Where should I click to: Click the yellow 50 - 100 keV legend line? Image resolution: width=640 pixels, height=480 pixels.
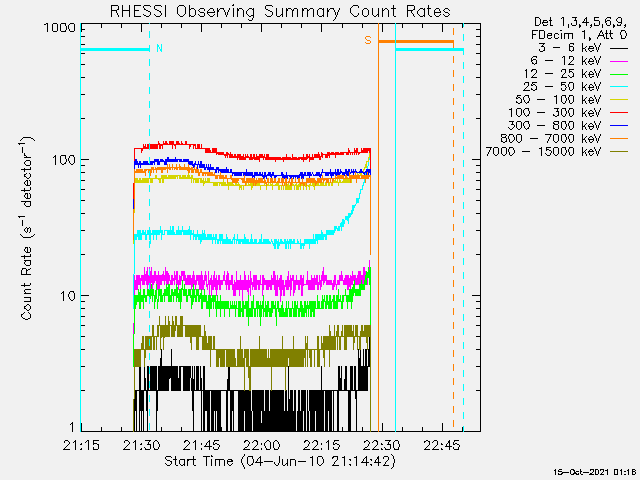click(x=619, y=101)
